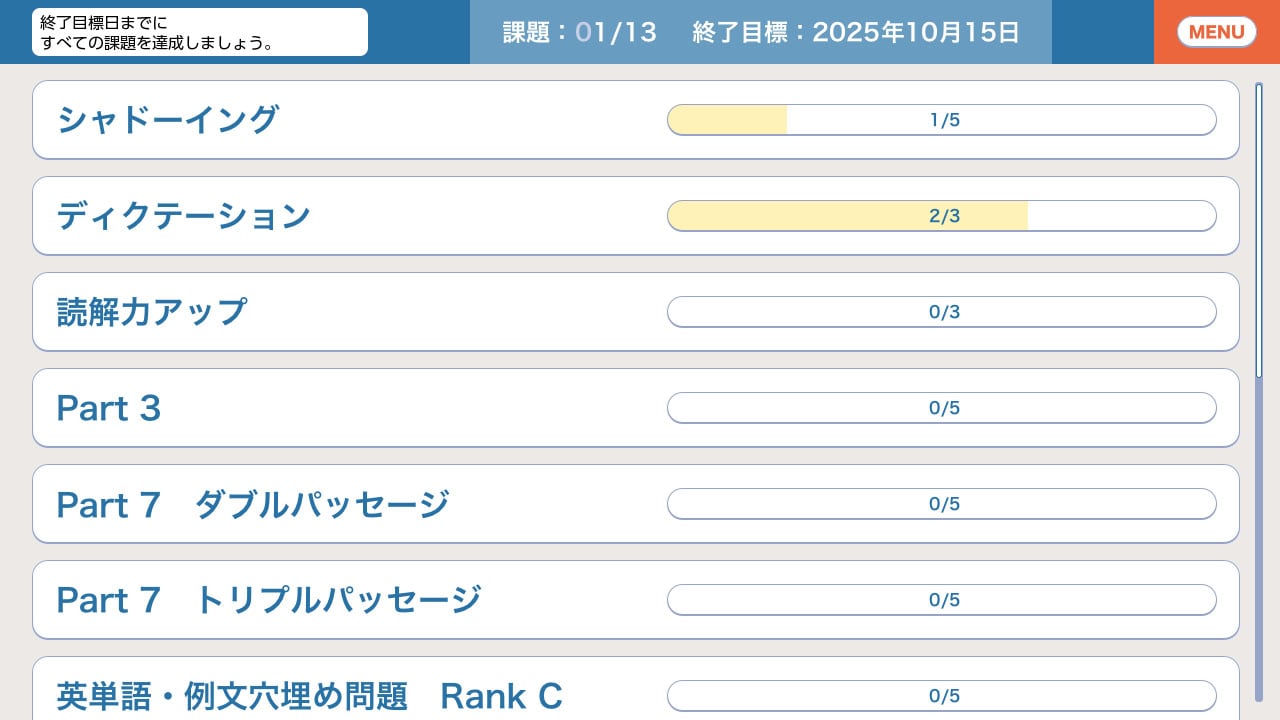Click the Part 3 0/5 progress bar

[x=941, y=407]
